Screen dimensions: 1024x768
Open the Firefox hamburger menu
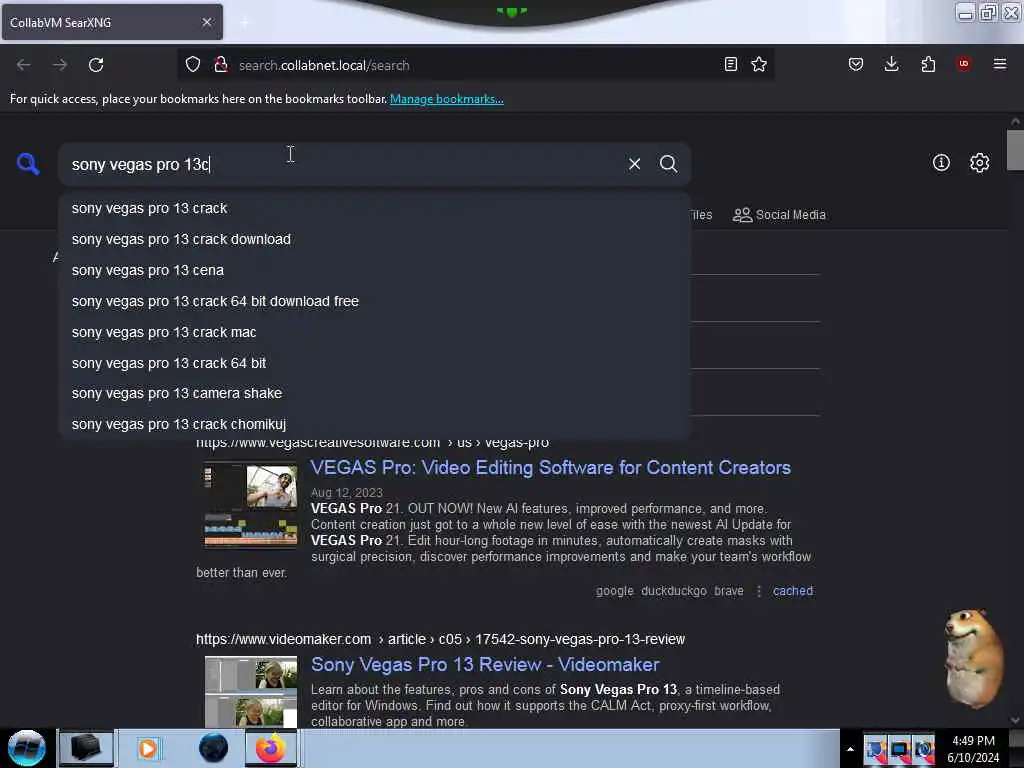[1000, 64]
